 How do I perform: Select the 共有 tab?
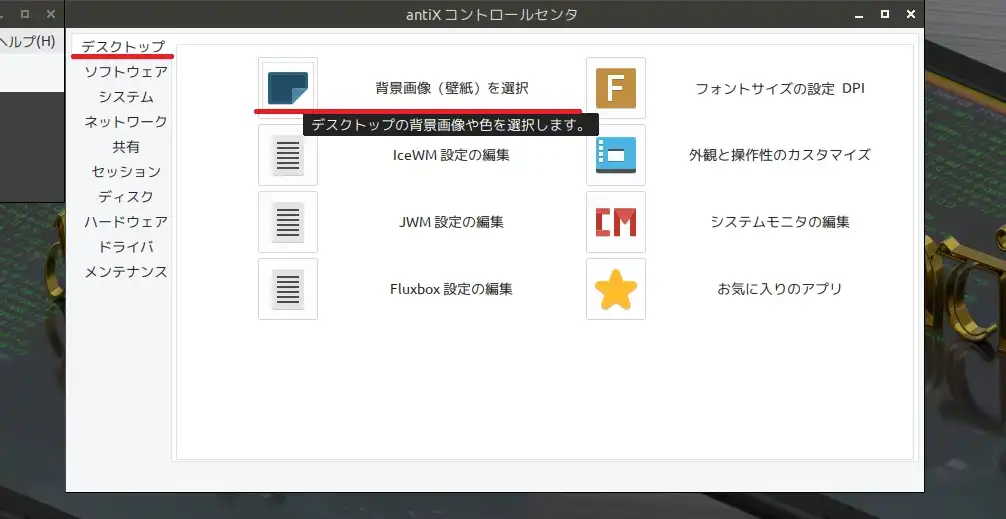pyautogui.click(x=125, y=147)
